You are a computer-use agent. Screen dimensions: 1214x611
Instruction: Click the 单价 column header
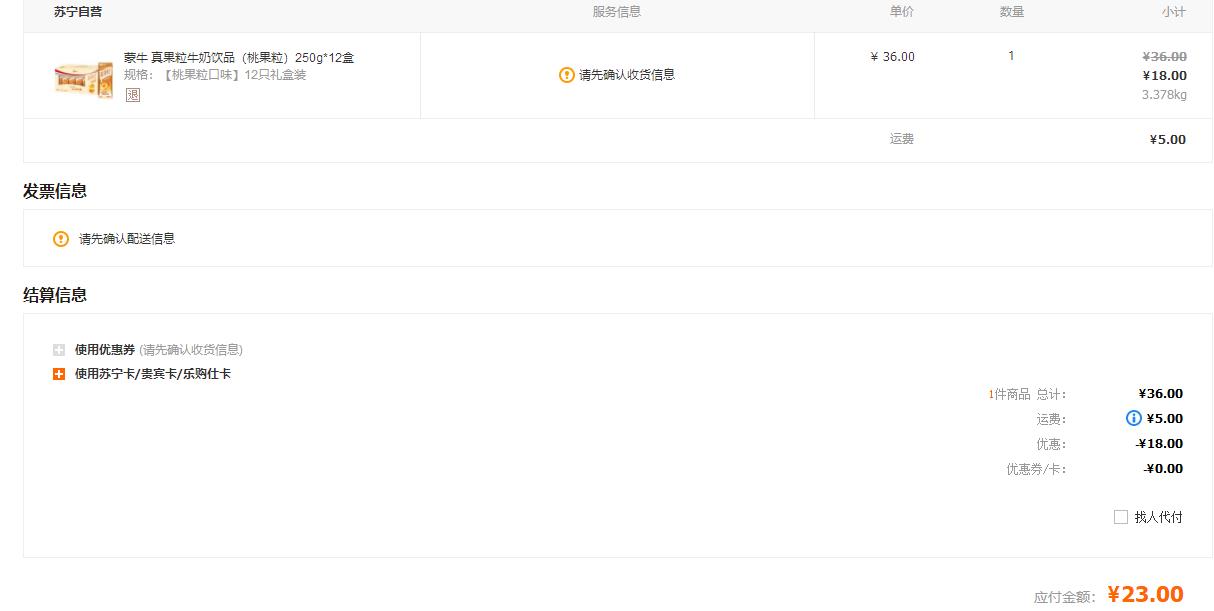(x=902, y=12)
